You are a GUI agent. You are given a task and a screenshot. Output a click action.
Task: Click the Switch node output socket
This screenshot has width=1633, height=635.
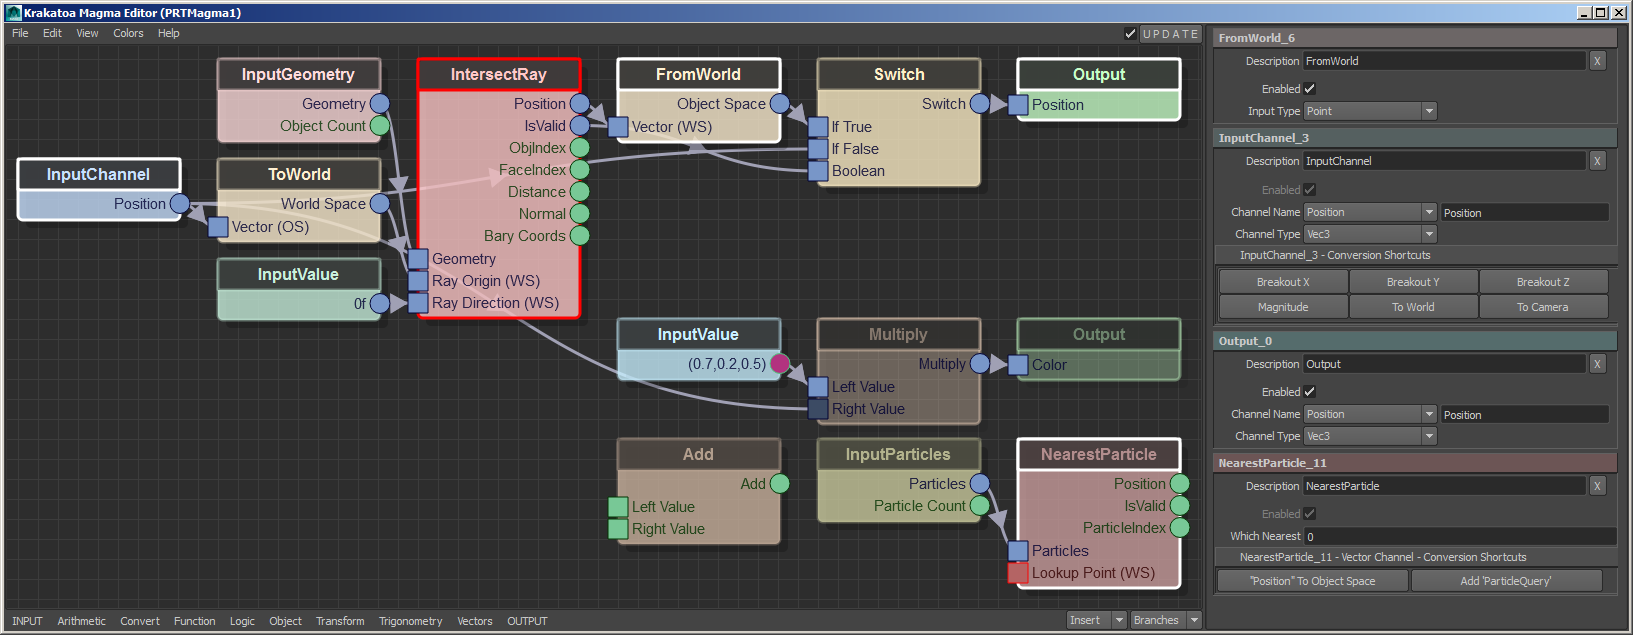click(980, 104)
